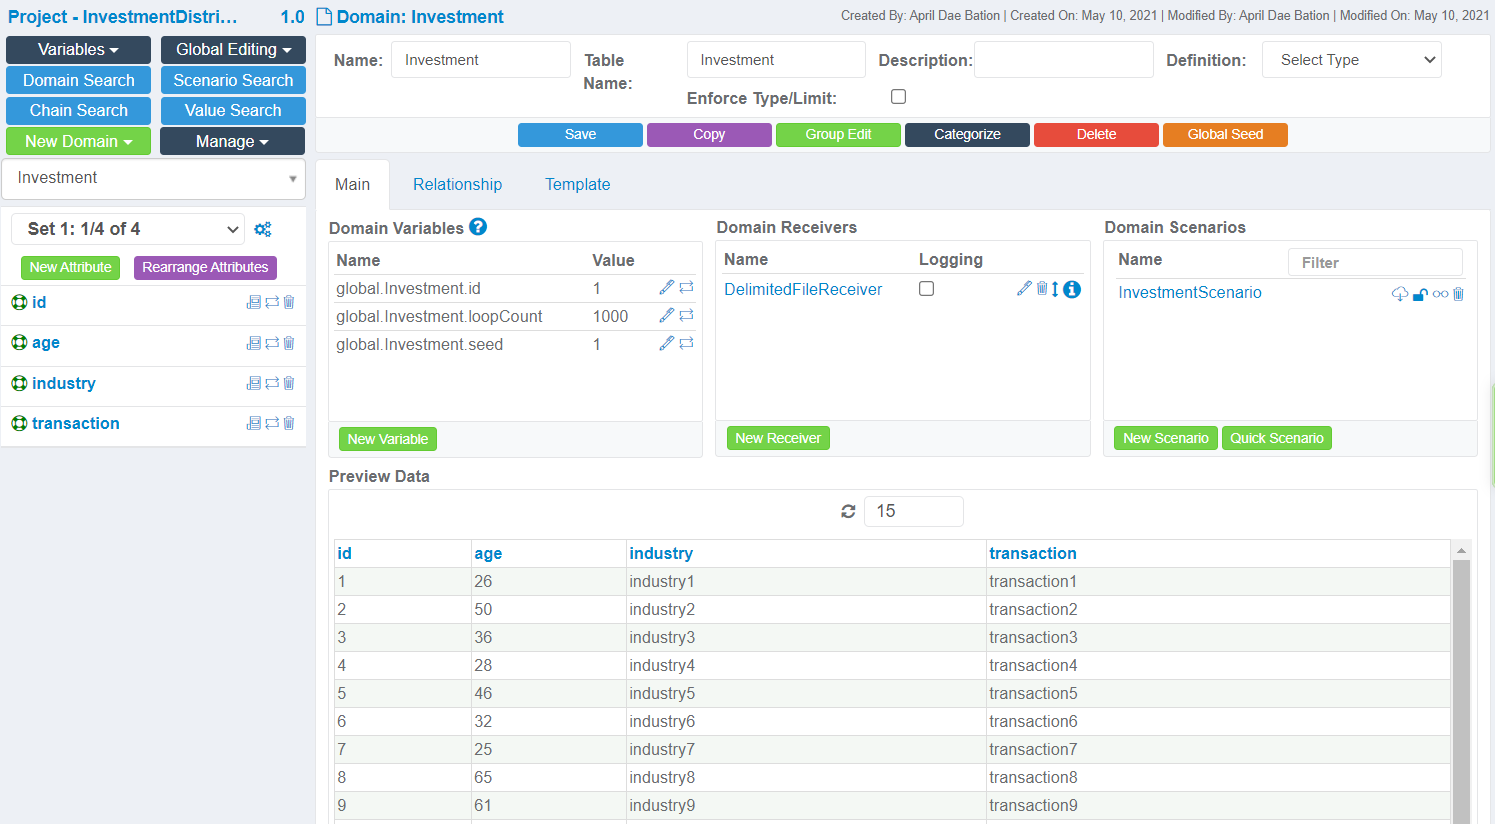This screenshot has width=1495, height=824.
Task: Show info icon for DelimitedFileReceiver
Action: click(x=1072, y=289)
